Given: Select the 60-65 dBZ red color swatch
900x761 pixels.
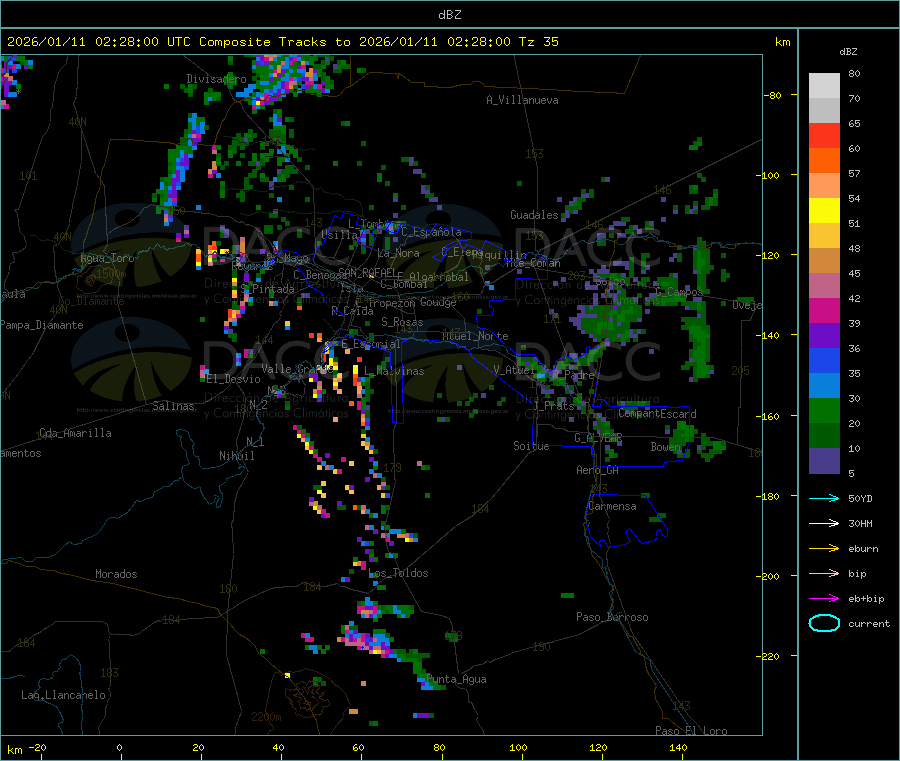Looking at the screenshot, I should pyautogui.click(x=824, y=135).
